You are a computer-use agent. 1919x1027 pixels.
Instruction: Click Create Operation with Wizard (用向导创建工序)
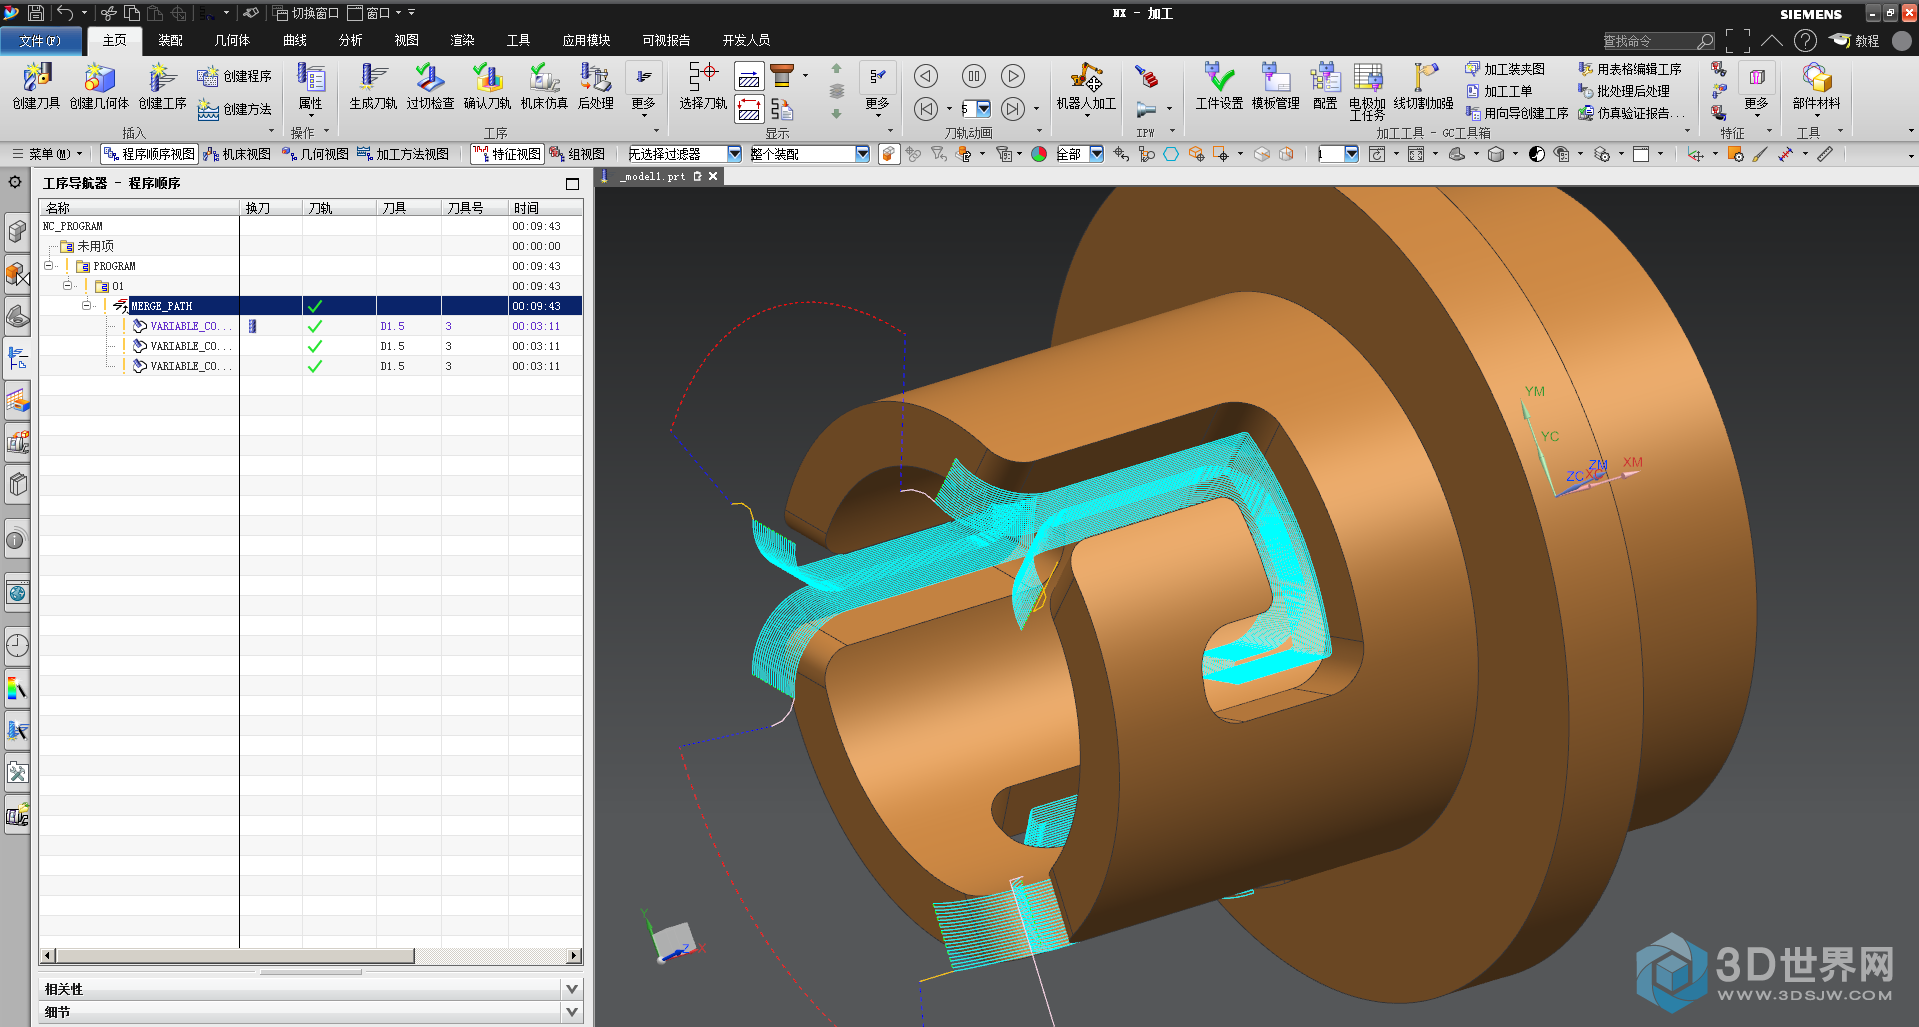pyautogui.click(x=1517, y=113)
